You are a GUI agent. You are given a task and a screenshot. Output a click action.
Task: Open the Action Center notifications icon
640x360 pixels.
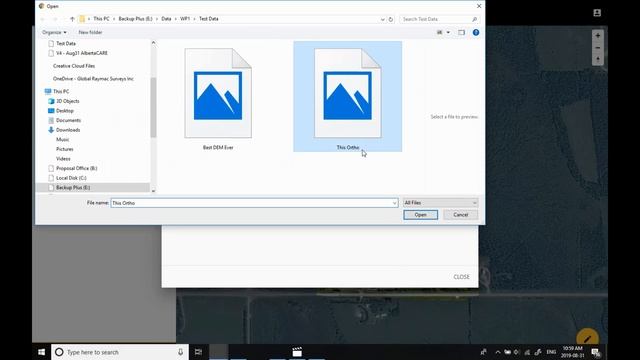coord(596,352)
